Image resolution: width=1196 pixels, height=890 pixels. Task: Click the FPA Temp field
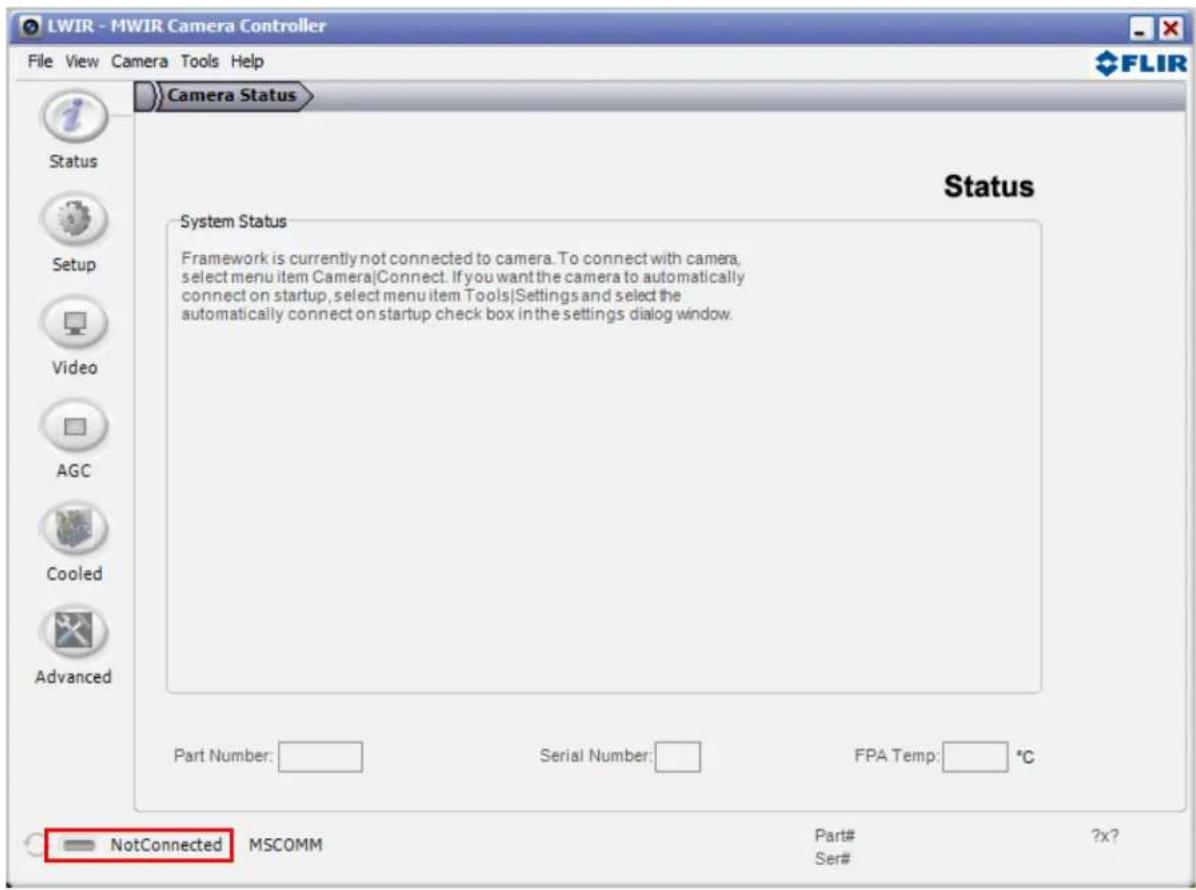[975, 757]
